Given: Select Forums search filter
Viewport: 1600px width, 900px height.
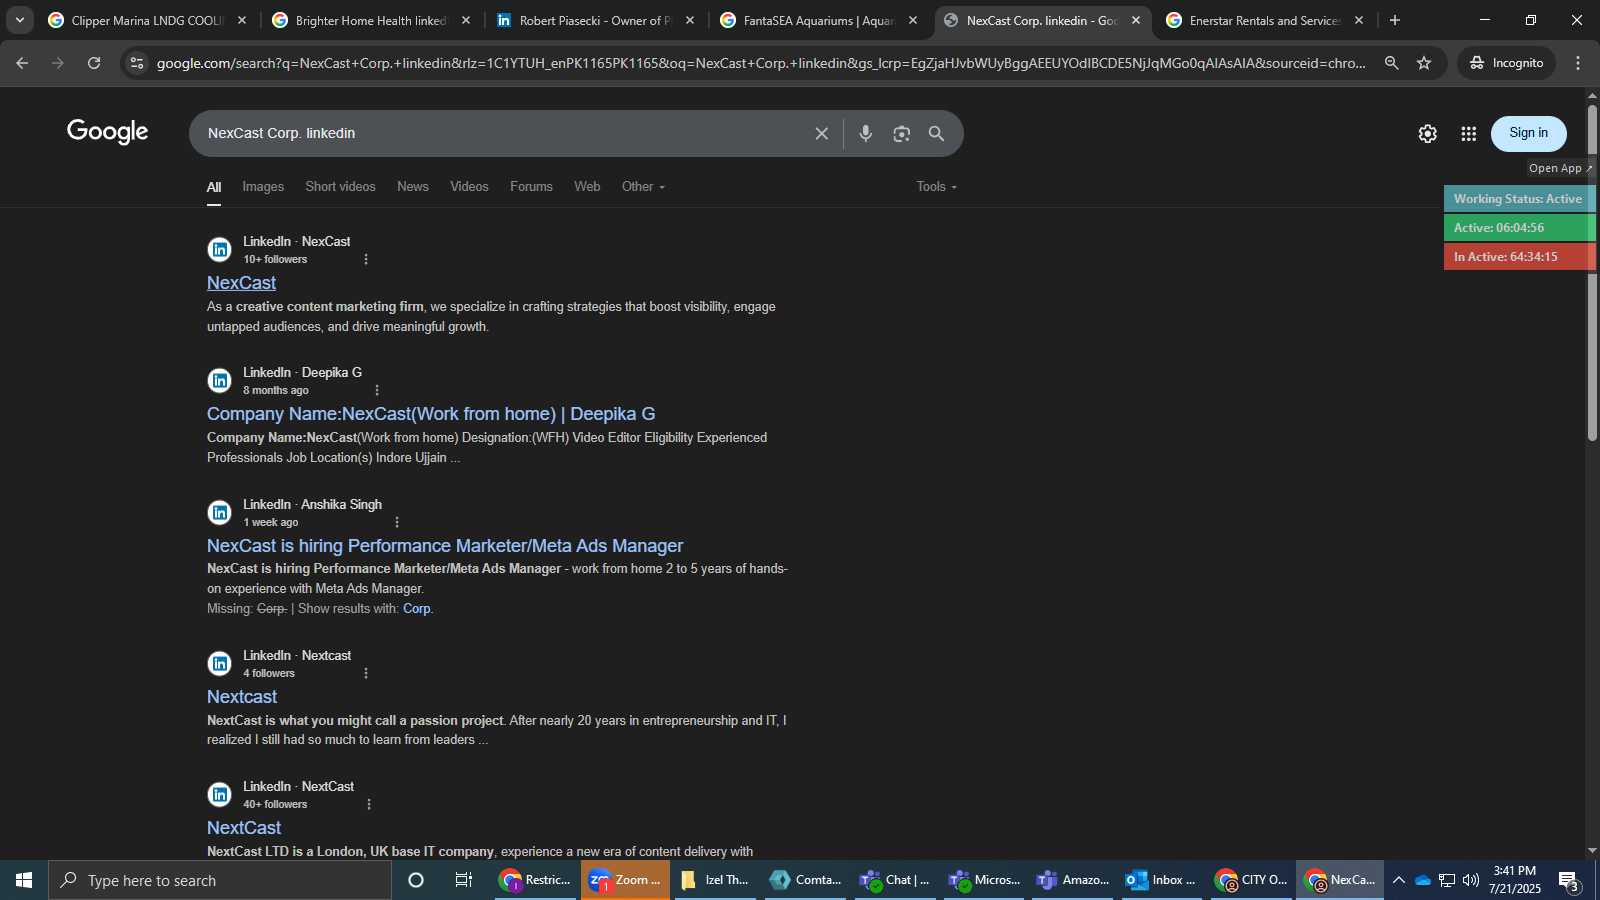Looking at the screenshot, I should [531, 186].
